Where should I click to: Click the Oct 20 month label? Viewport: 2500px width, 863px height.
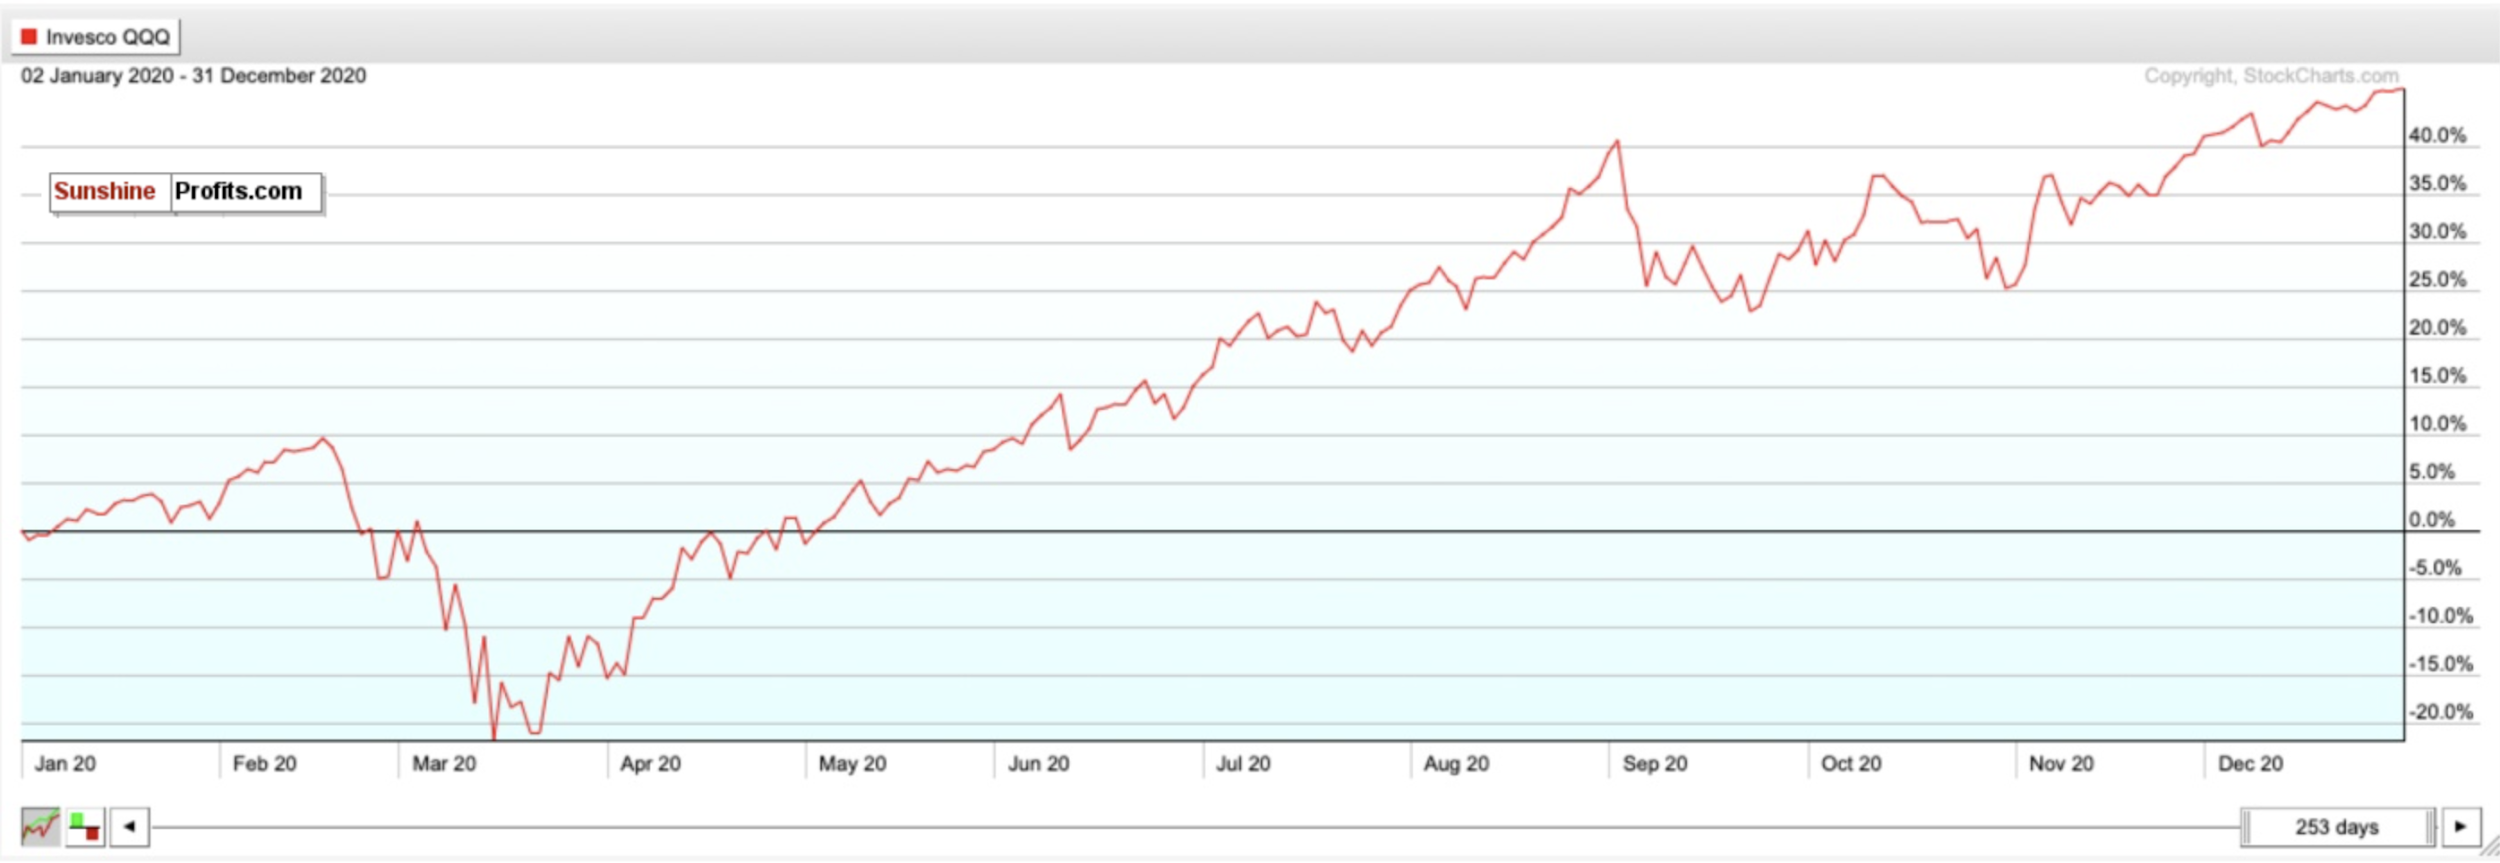click(1851, 764)
